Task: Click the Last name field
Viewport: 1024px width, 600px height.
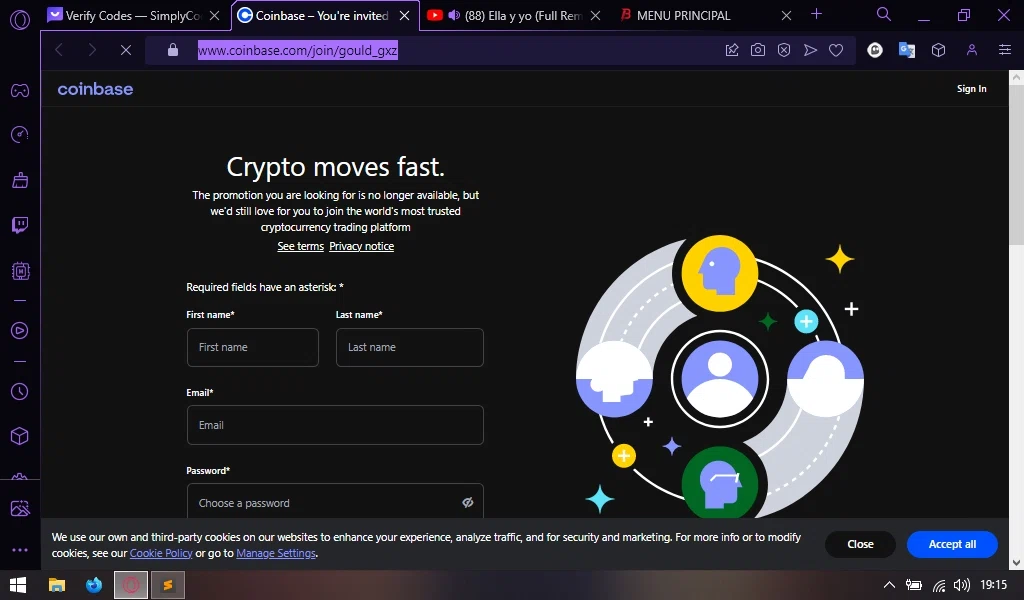Action: pos(409,347)
